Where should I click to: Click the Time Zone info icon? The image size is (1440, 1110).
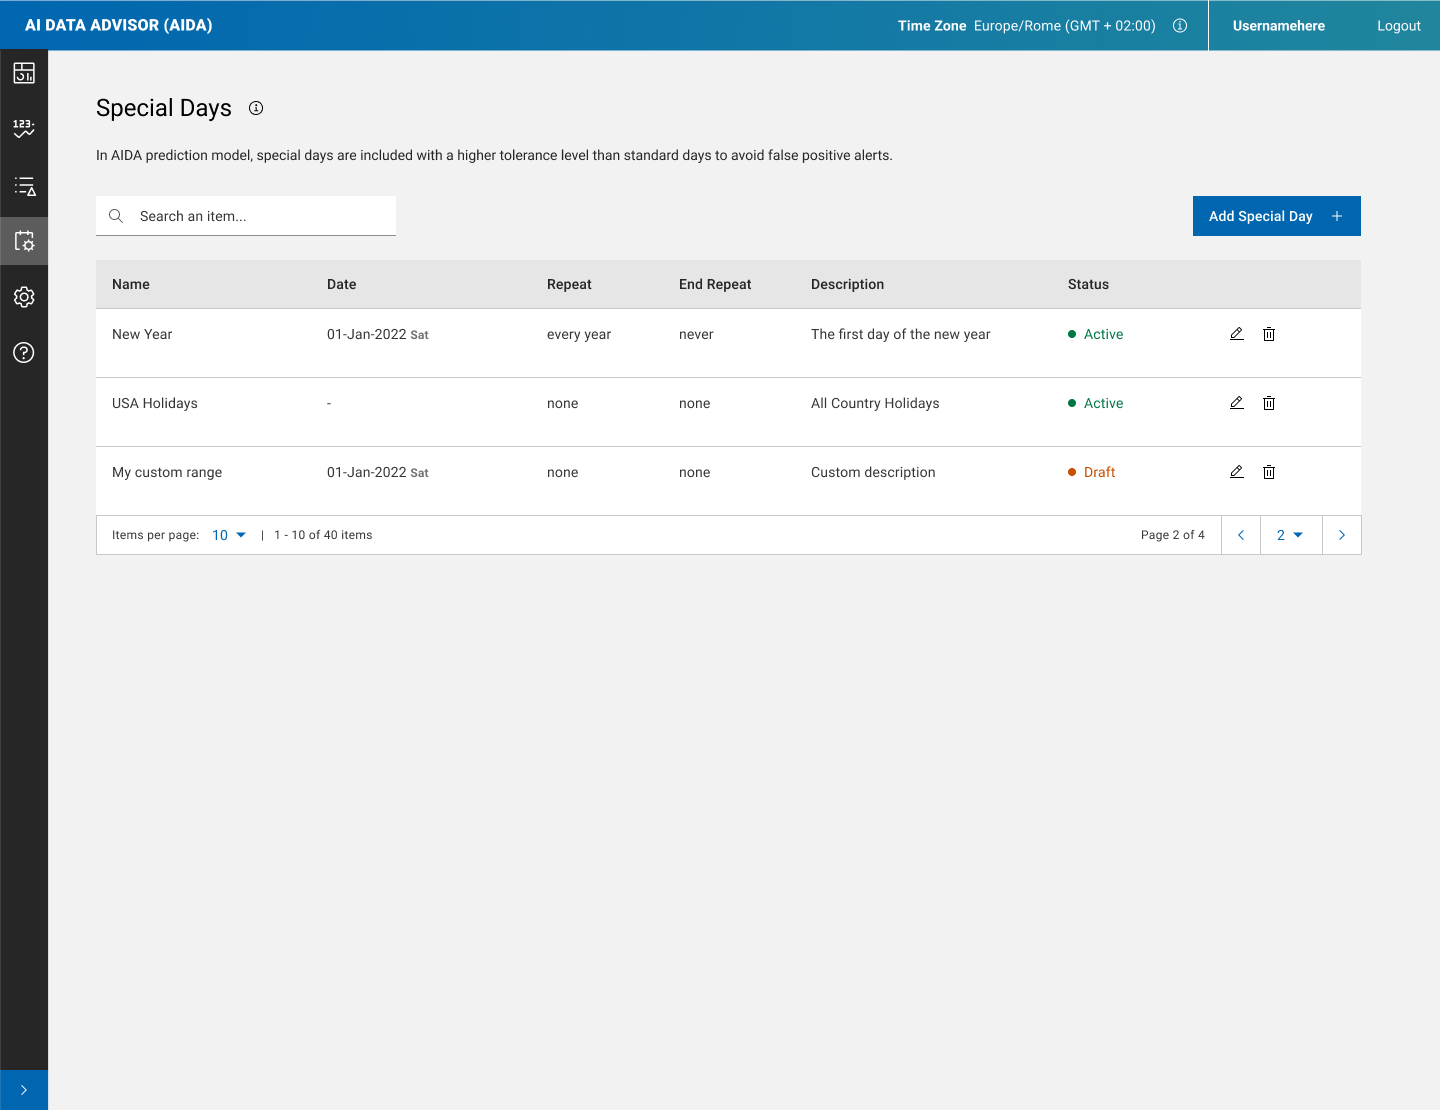pyautogui.click(x=1180, y=26)
